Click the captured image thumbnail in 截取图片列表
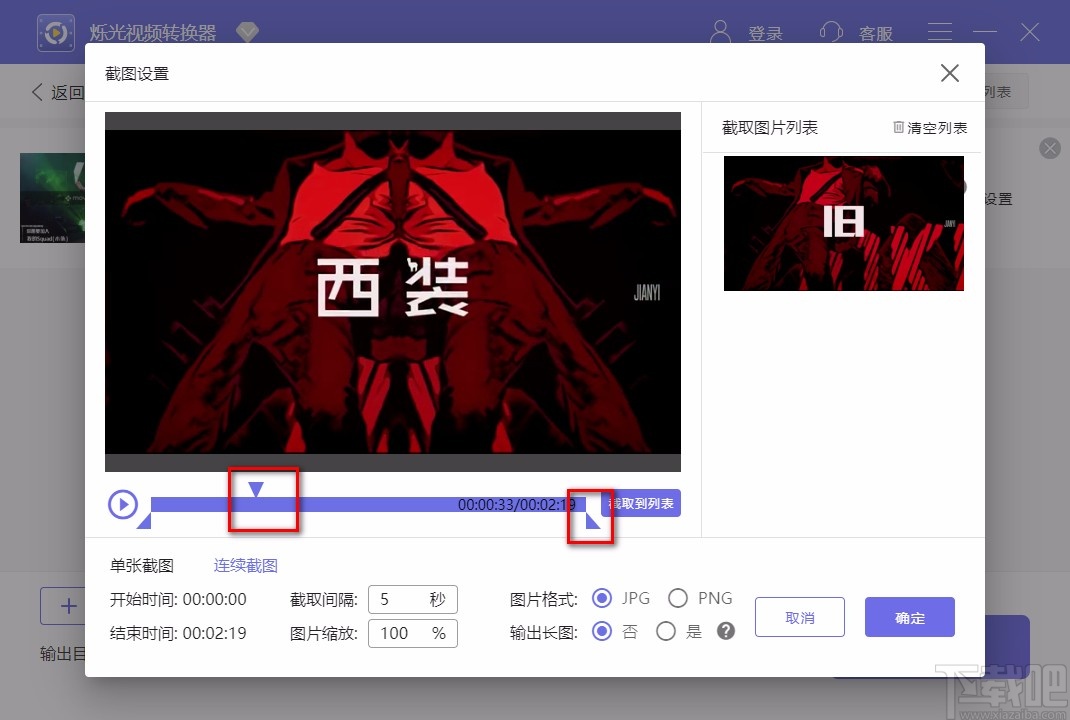1070x720 pixels. [x=843, y=223]
